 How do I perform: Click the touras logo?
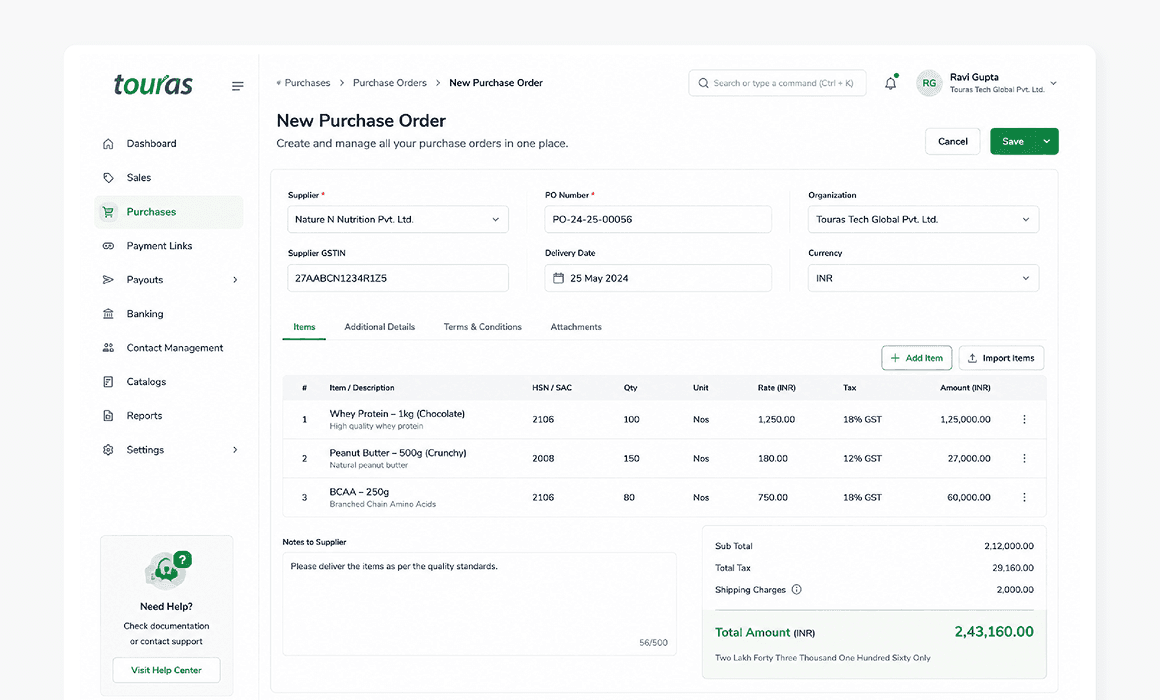[x=153, y=85]
